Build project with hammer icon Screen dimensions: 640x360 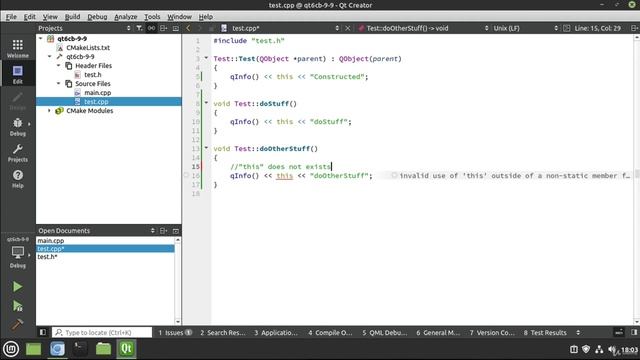[17, 324]
